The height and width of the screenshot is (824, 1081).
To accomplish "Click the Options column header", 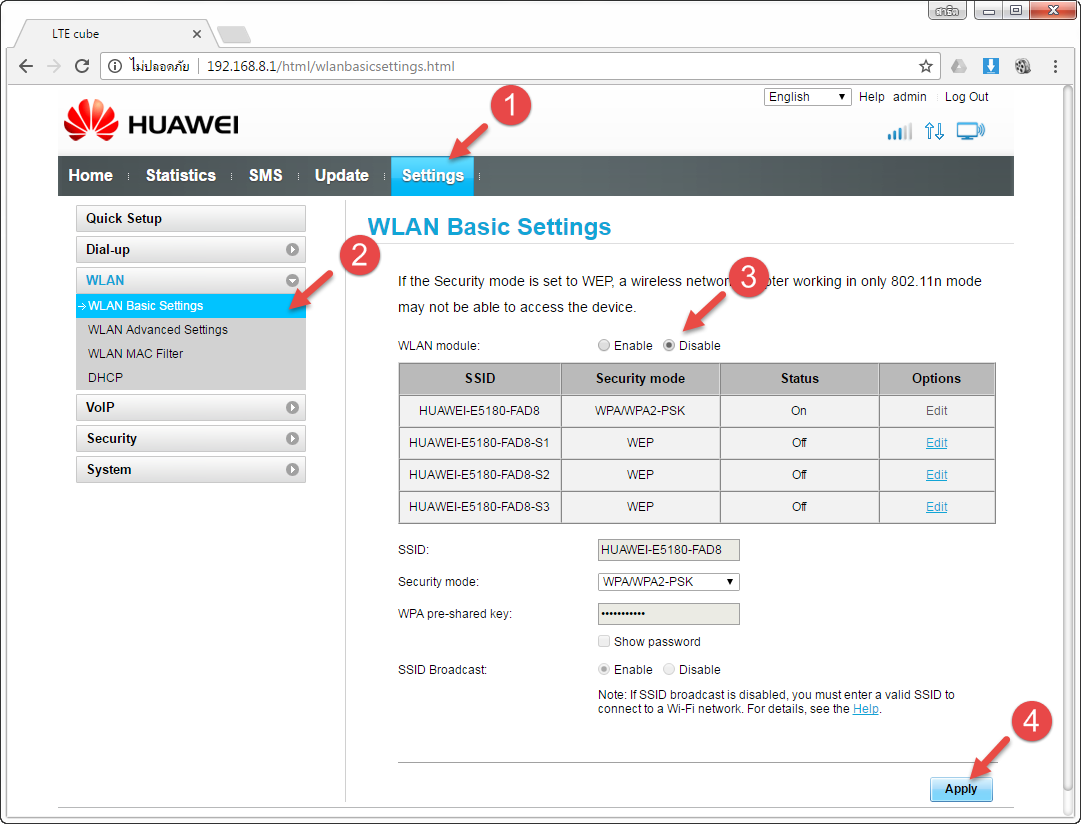I will coord(936,379).
